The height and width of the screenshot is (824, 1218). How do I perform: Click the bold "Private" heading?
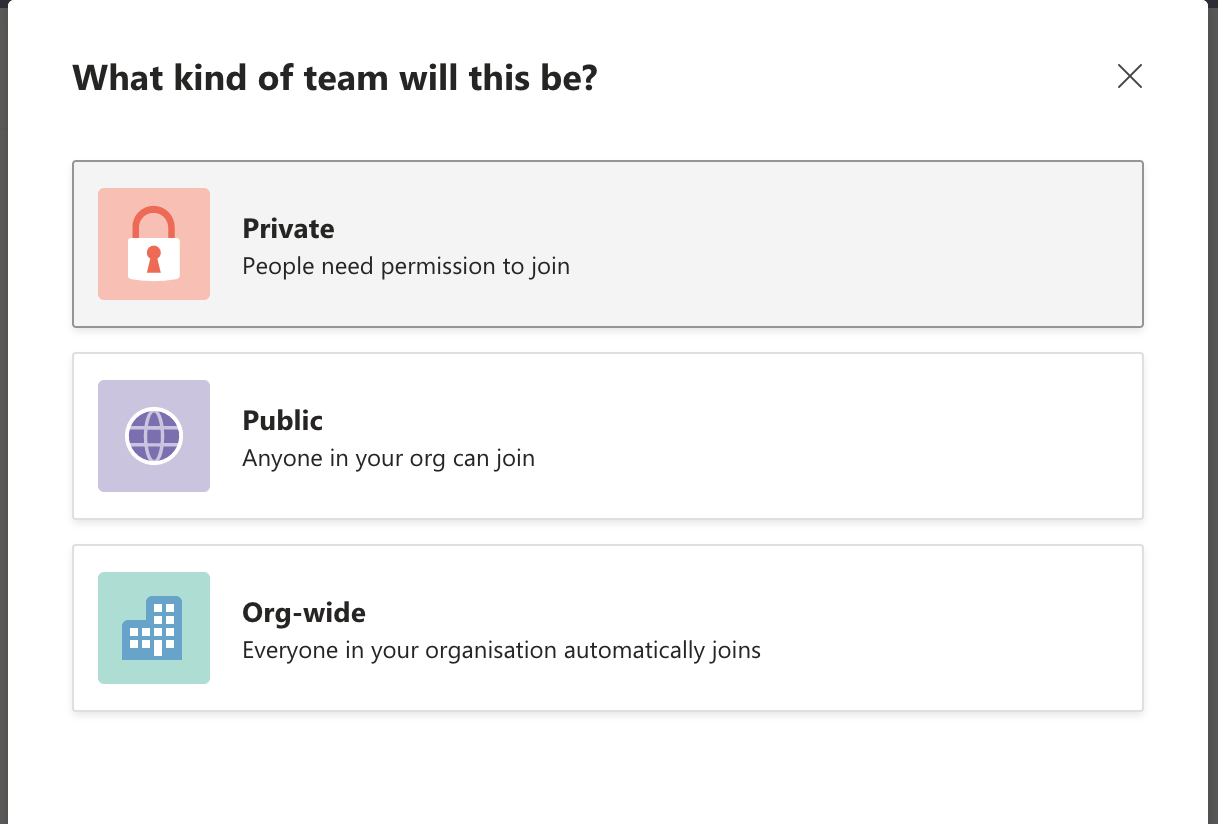(288, 229)
